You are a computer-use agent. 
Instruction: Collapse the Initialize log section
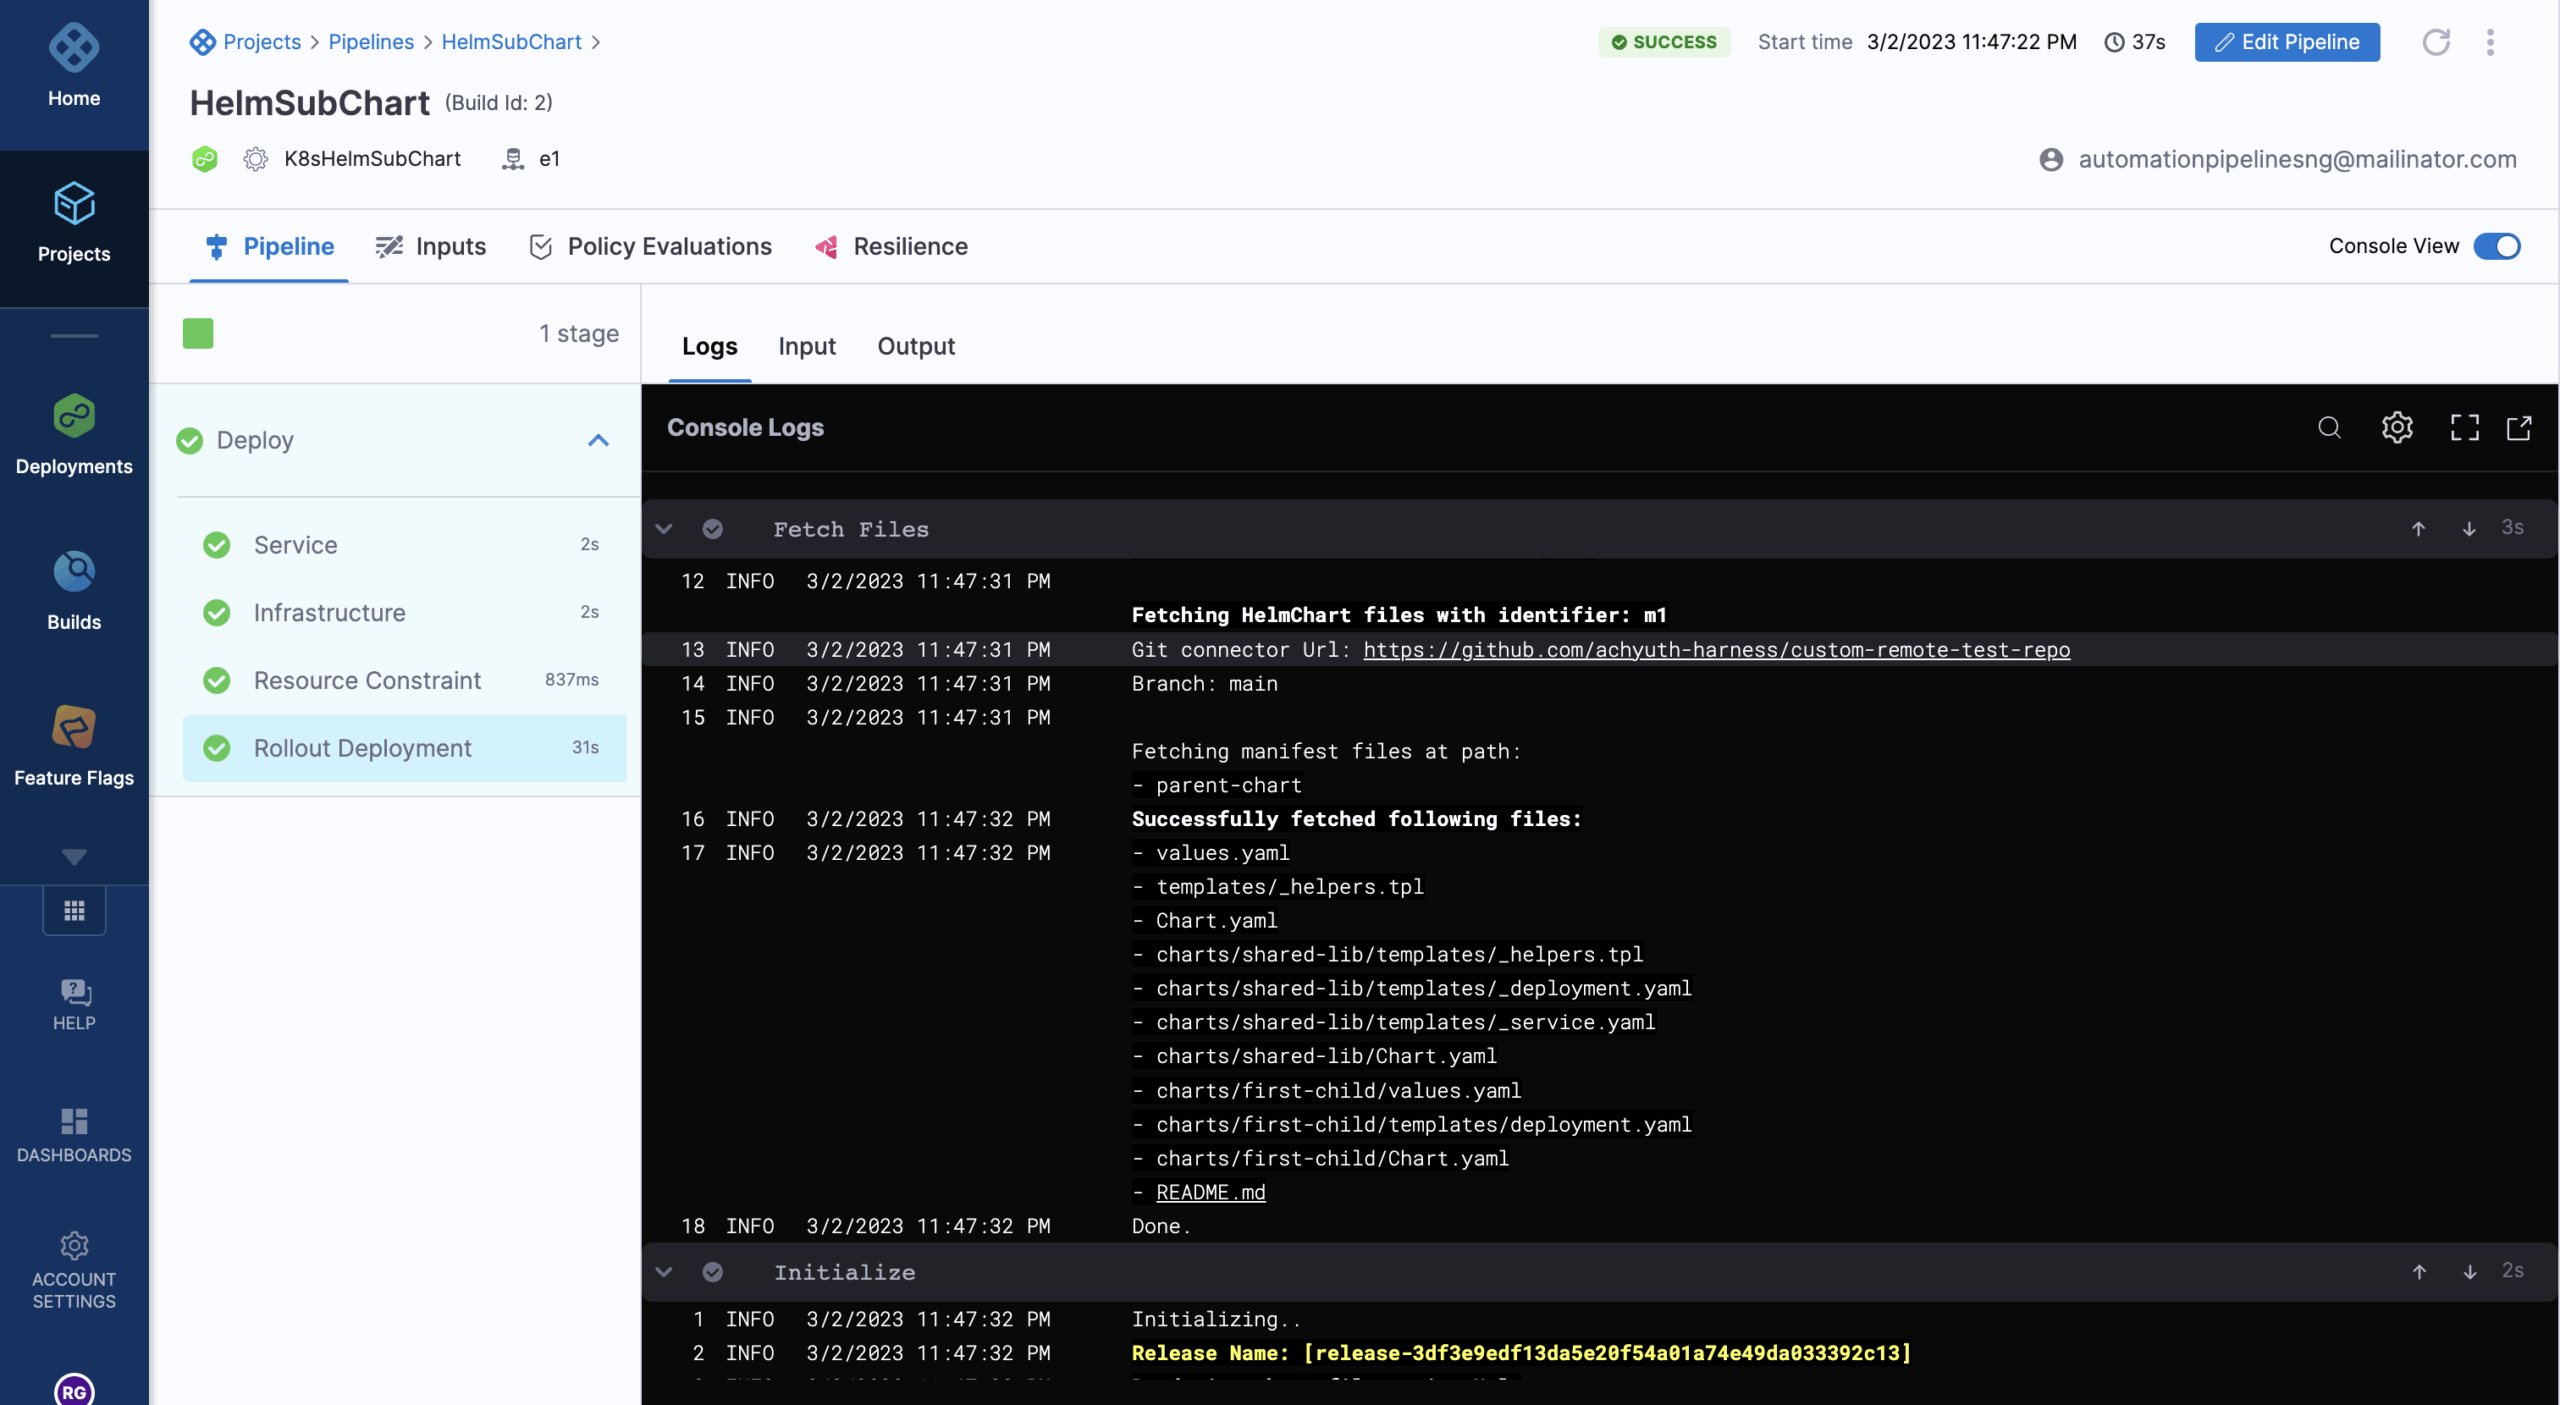tap(664, 1272)
